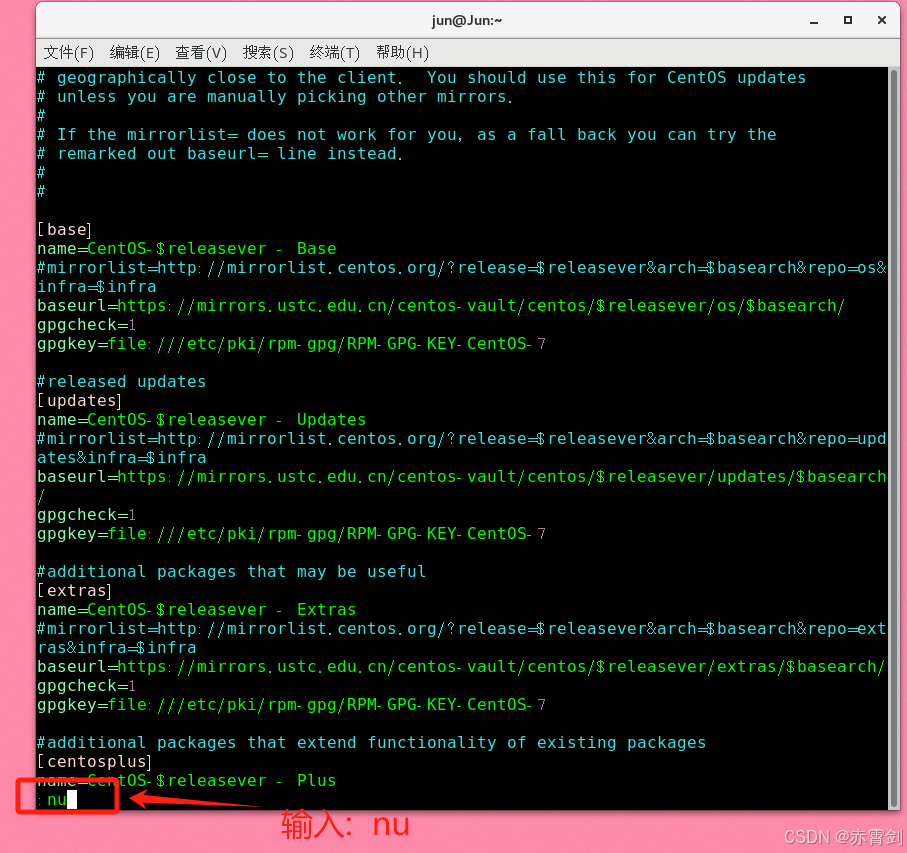Click the baseurl line containing /extras/$basearch/

click(x=461, y=666)
